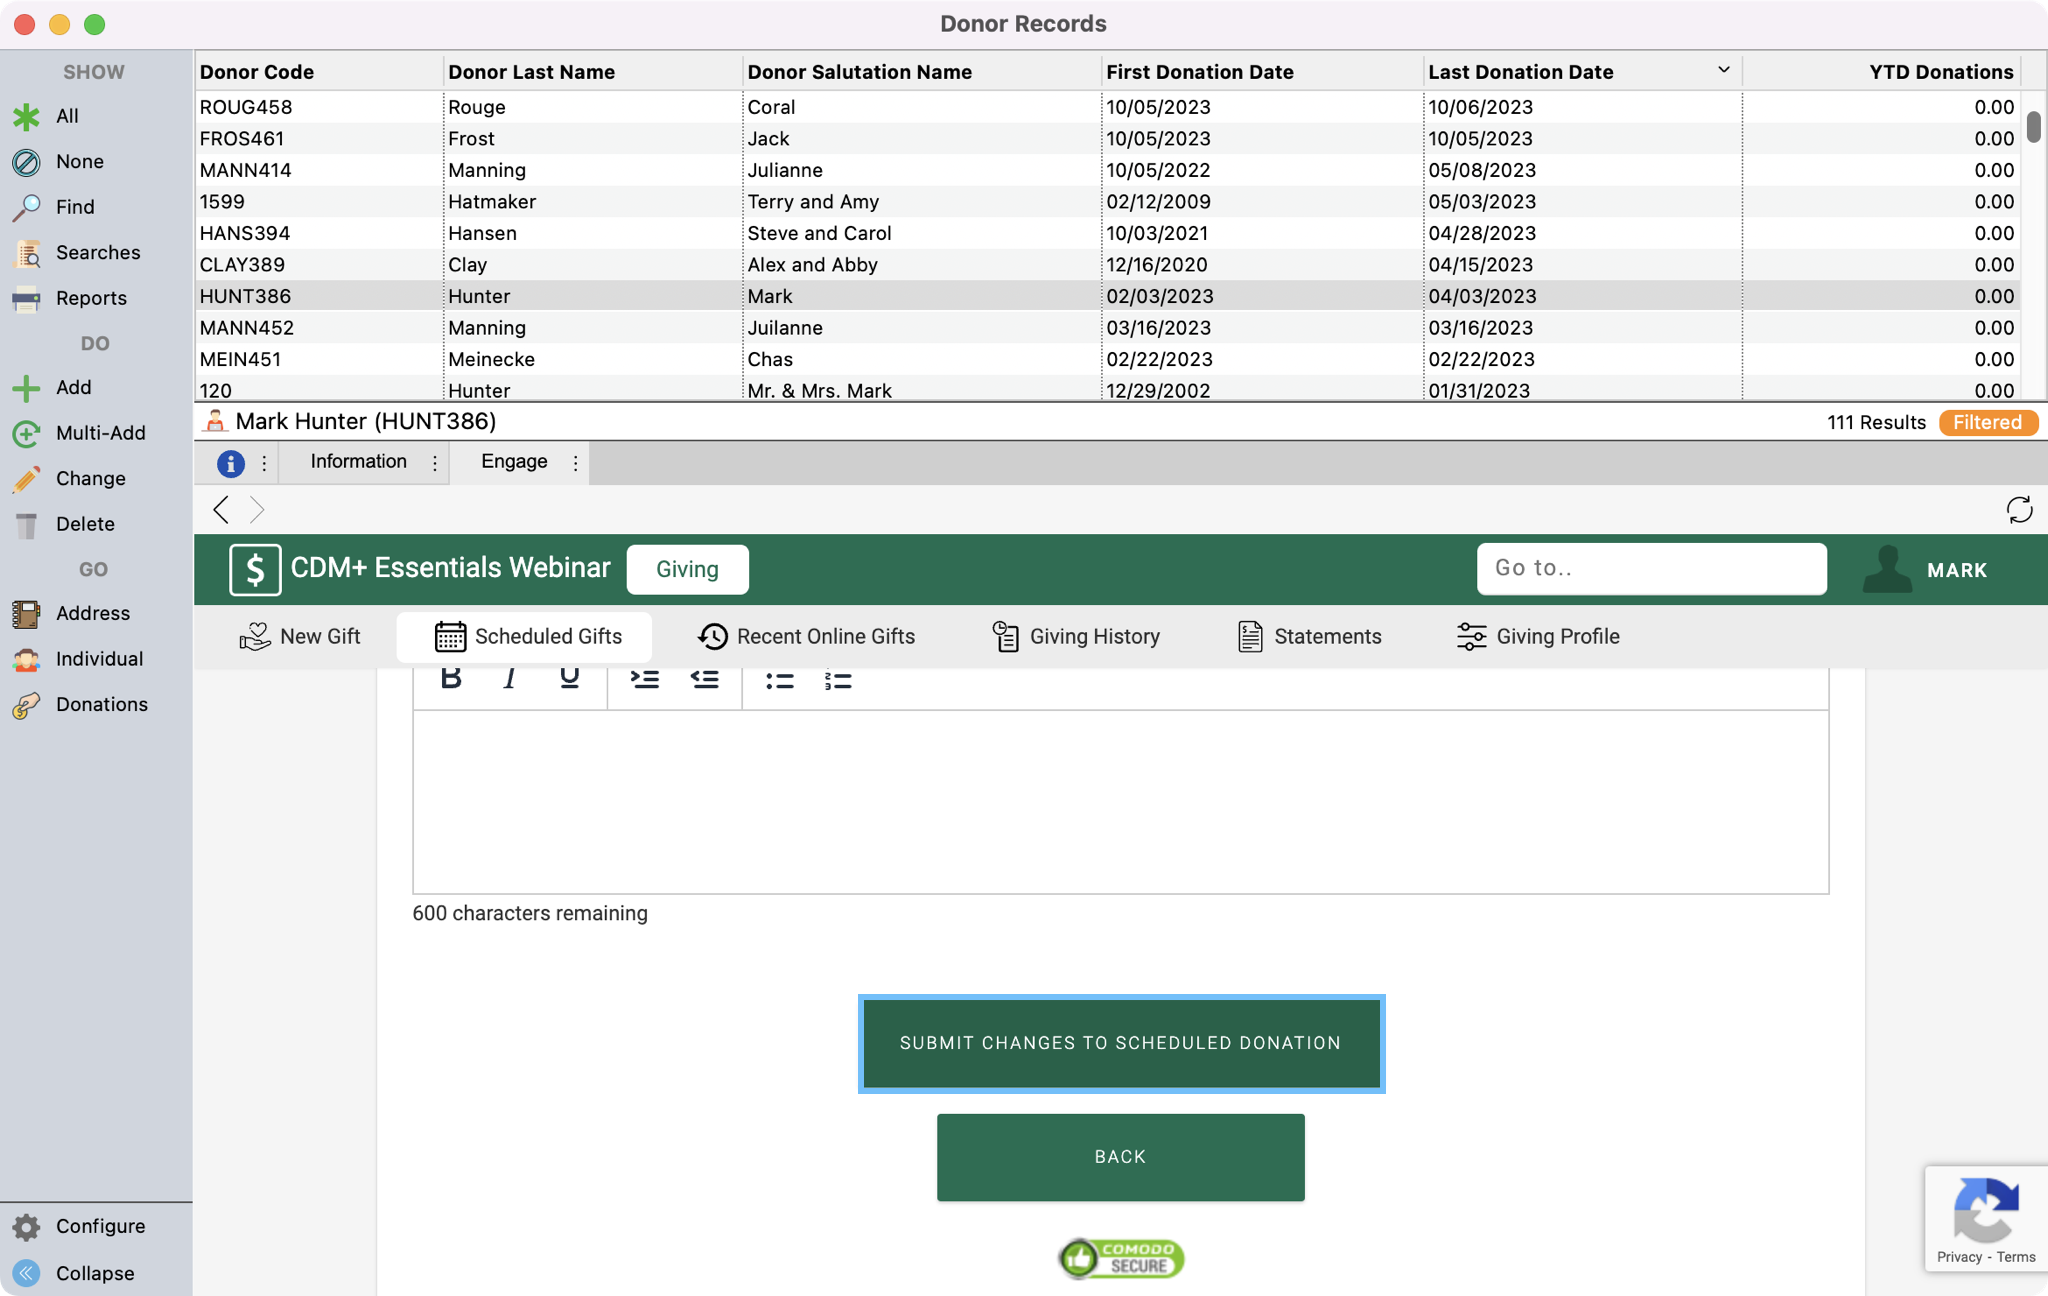Toggle bold formatting in the editor
This screenshot has height=1296, width=2048.
pyautogui.click(x=451, y=679)
